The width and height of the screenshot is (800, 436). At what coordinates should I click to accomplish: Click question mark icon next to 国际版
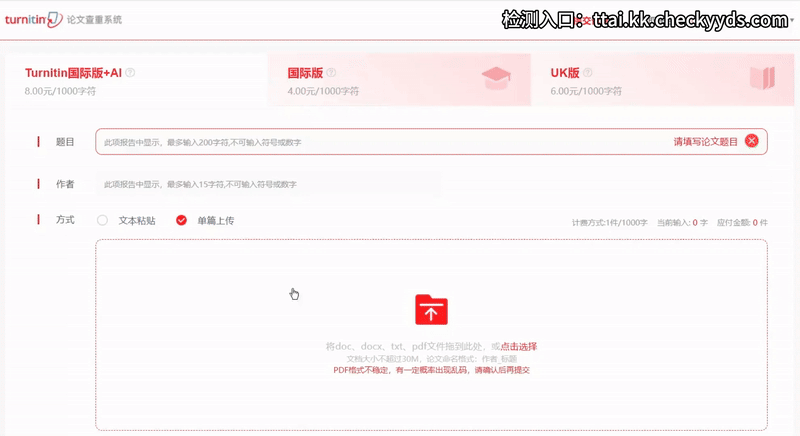point(331,73)
